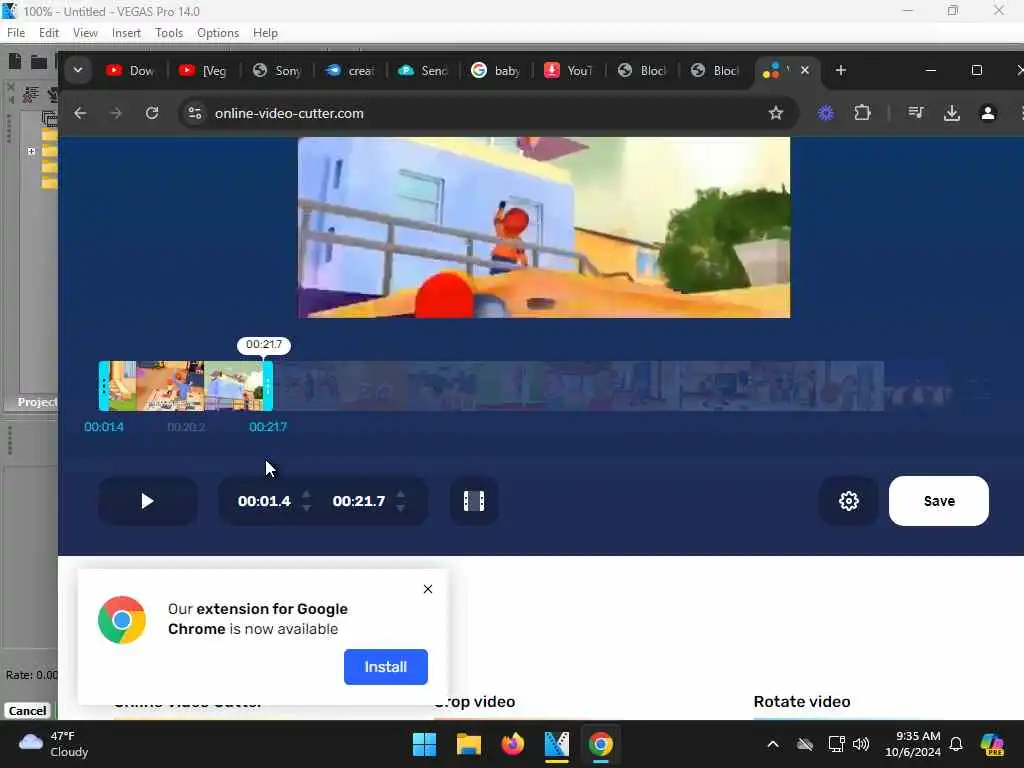Viewport: 1024px width, 768px height.
Task: Open the Chrome profile avatar icon
Action: coord(988,113)
